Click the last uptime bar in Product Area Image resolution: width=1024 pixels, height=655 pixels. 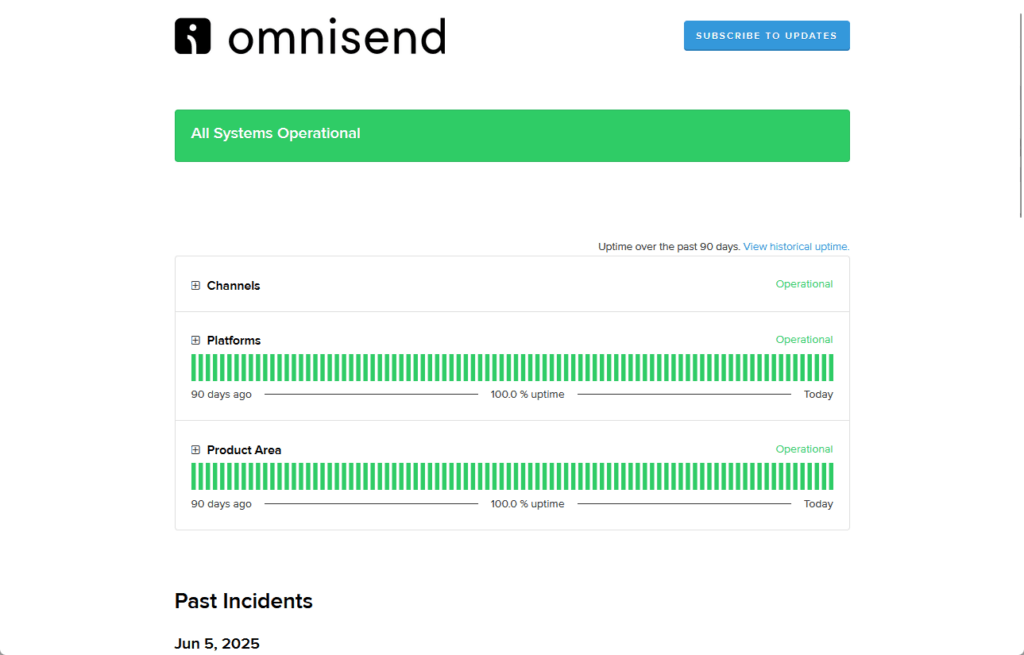point(831,477)
